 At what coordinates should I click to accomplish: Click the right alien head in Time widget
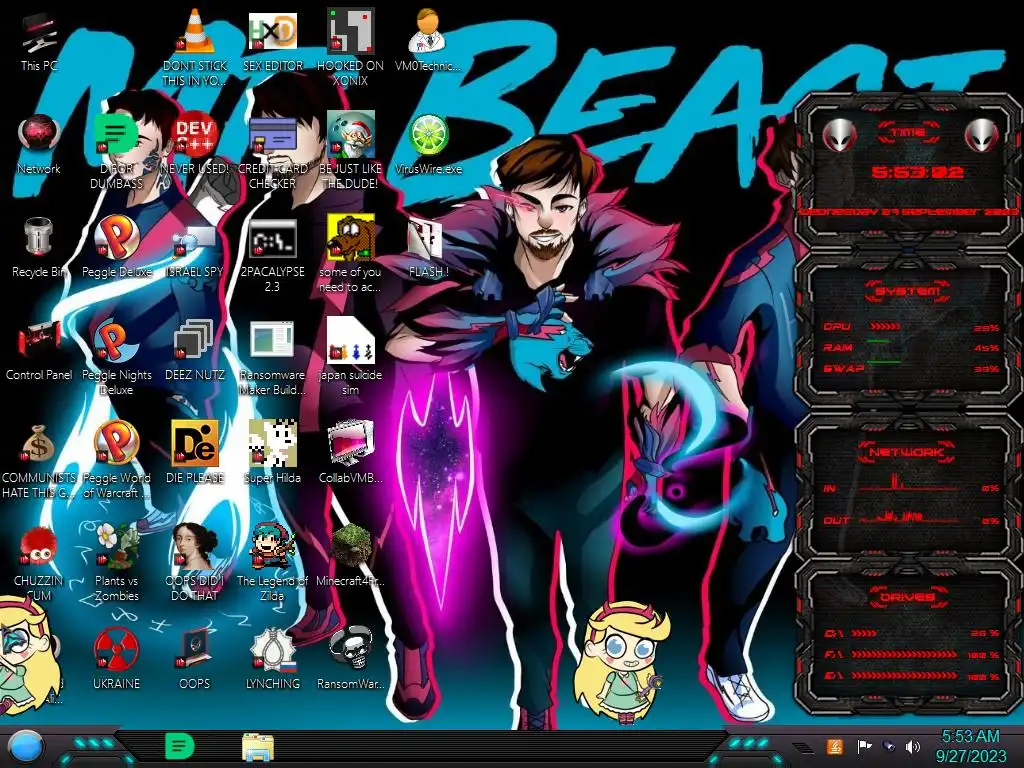tap(981, 136)
